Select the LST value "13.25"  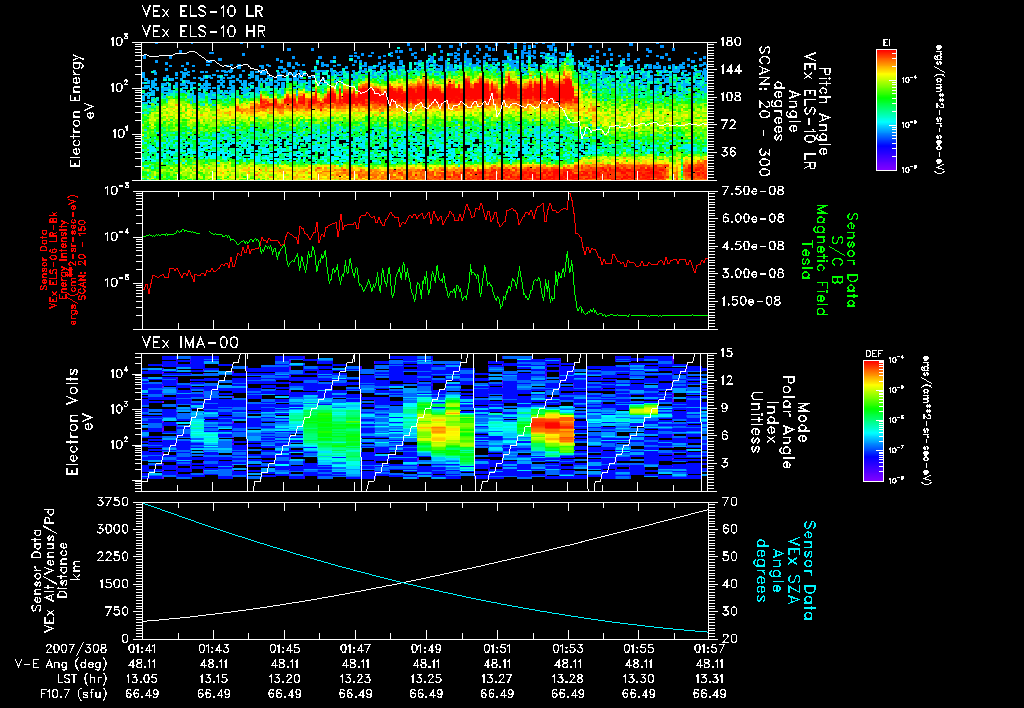[x=426, y=679]
